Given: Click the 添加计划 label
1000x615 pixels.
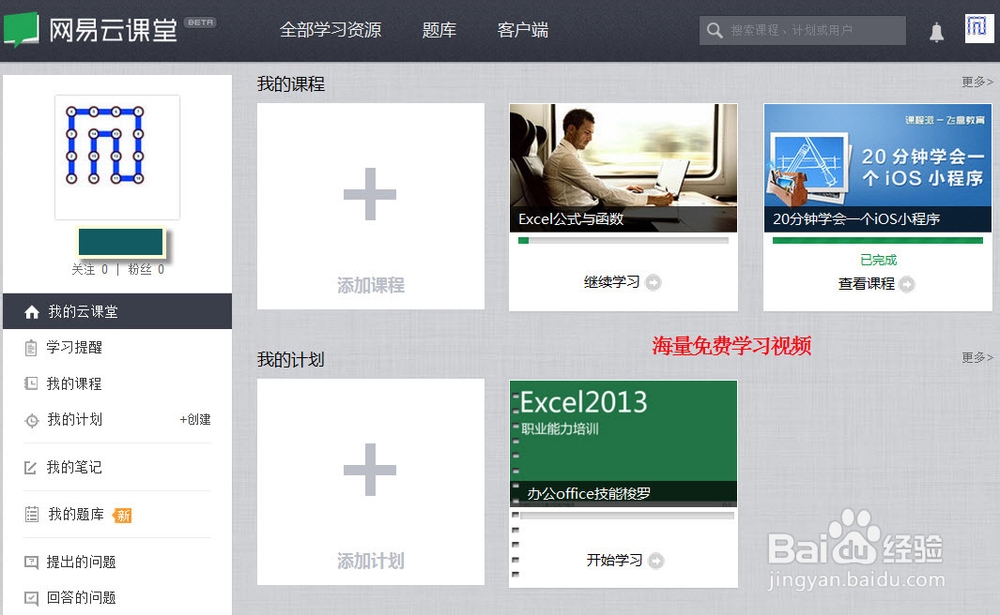Looking at the screenshot, I should (x=371, y=561).
